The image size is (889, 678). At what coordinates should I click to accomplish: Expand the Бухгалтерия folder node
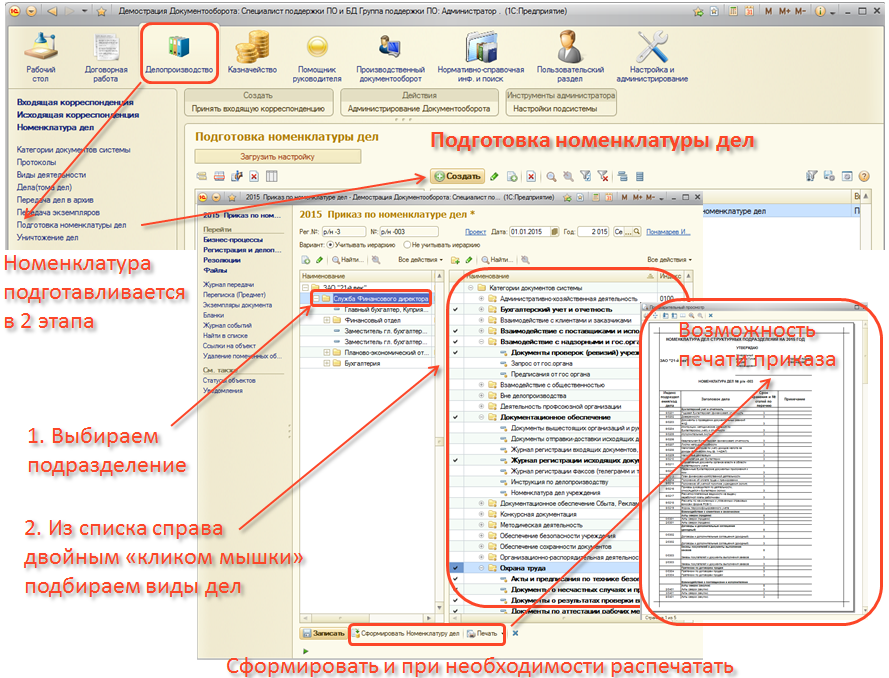(326, 365)
